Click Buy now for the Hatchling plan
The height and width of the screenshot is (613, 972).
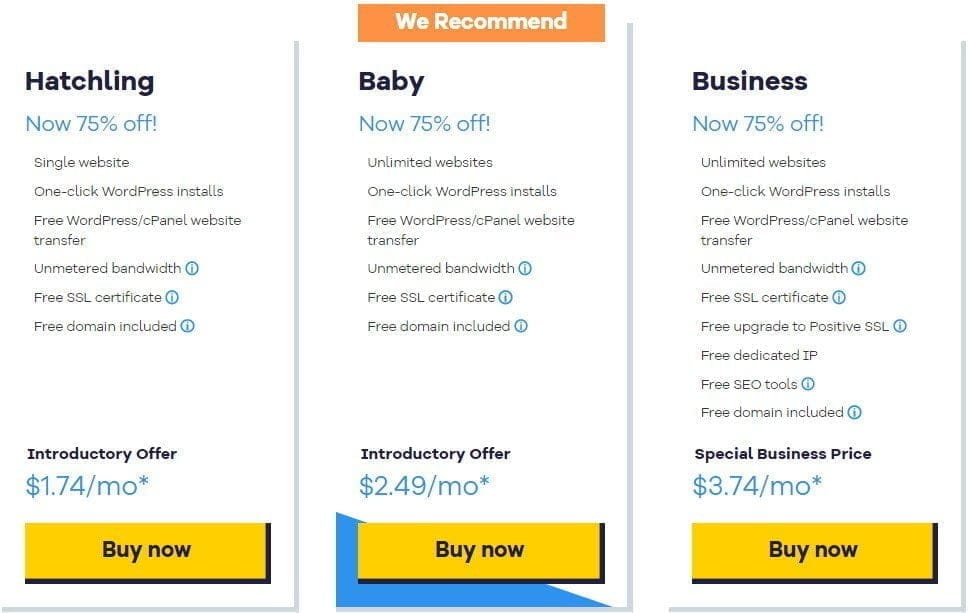pyautogui.click(x=146, y=549)
